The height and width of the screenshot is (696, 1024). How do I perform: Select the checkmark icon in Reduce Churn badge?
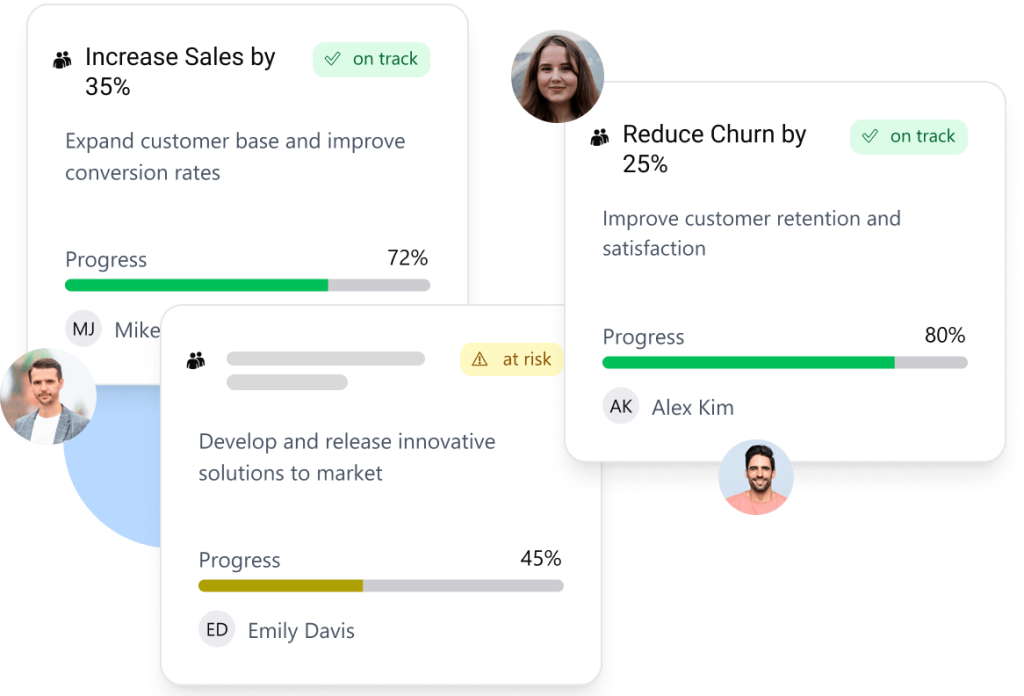tap(872, 136)
